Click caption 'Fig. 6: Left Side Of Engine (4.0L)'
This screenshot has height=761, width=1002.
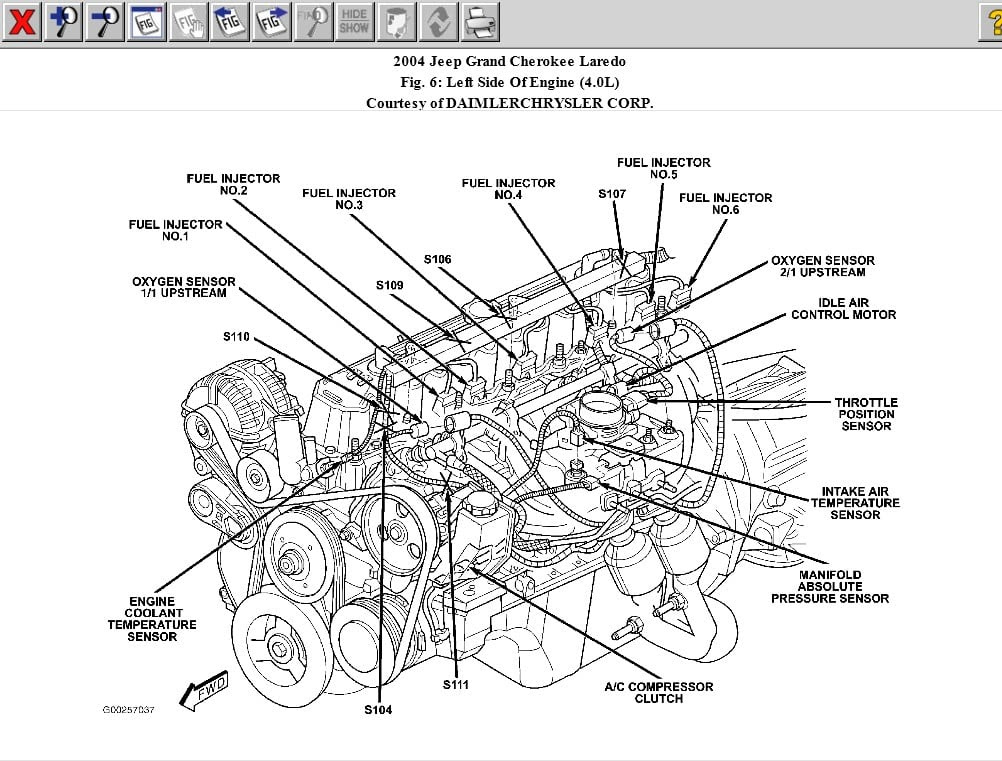pyautogui.click(x=509, y=82)
